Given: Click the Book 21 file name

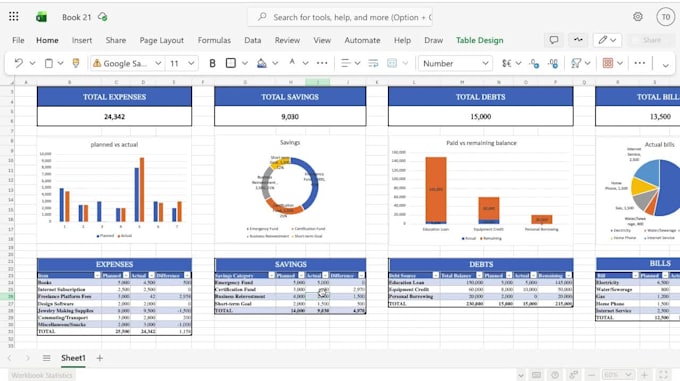Looking at the screenshot, I should point(76,17).
